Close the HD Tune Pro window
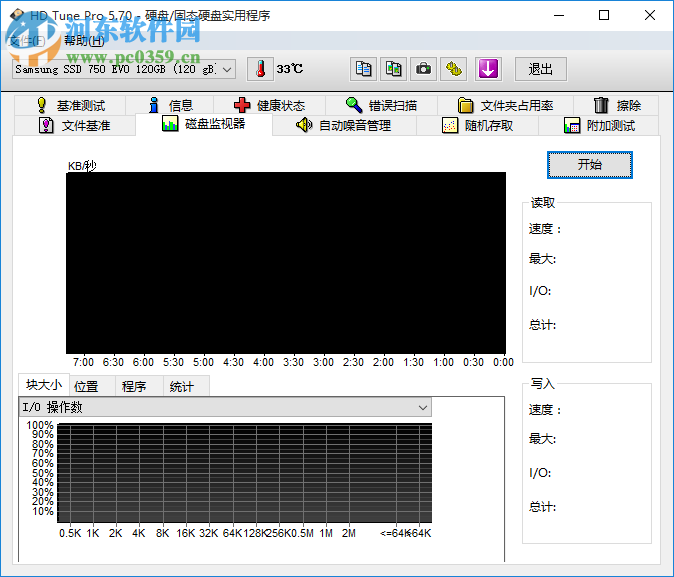The image size is (674, 577). 650,15
